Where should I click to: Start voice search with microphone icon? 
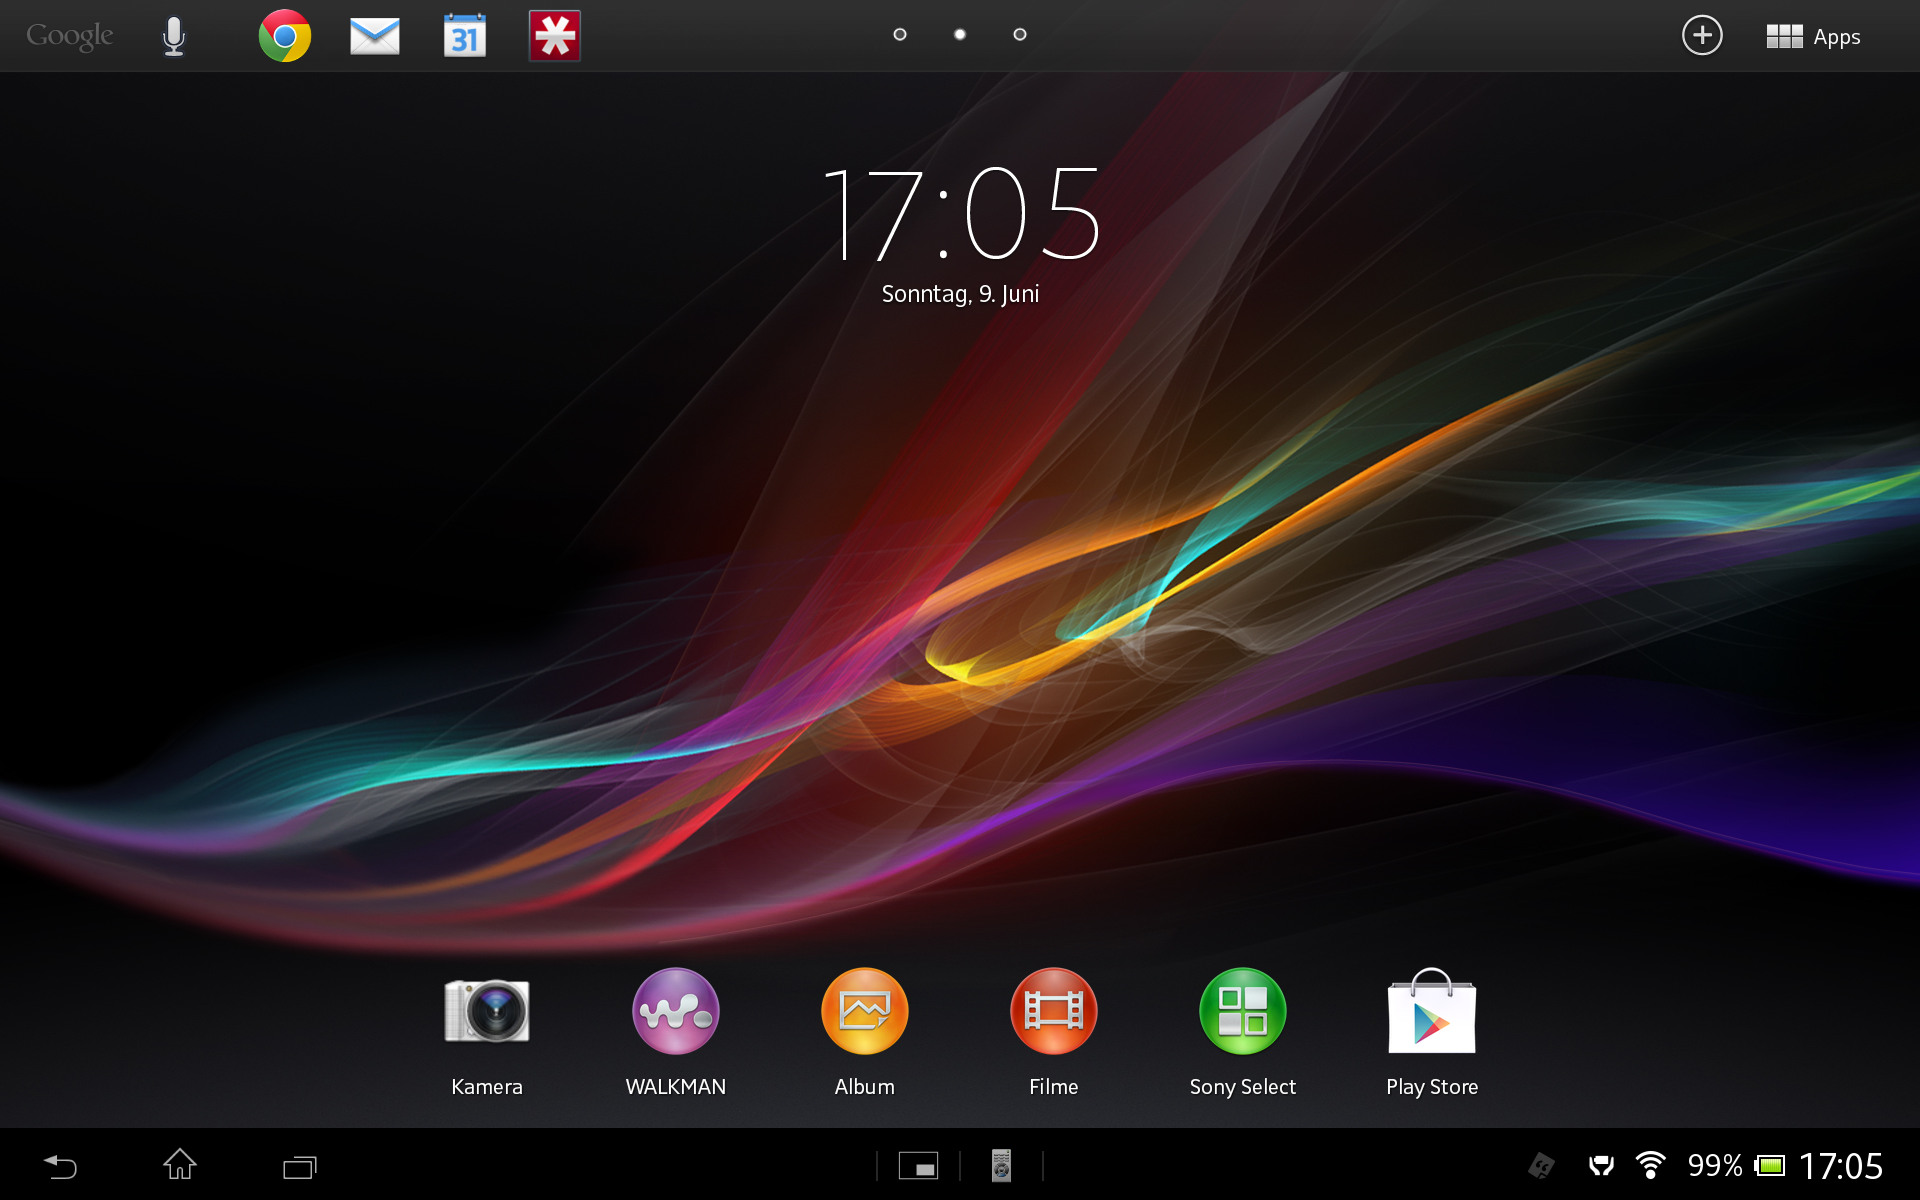(x=174, y=36)
